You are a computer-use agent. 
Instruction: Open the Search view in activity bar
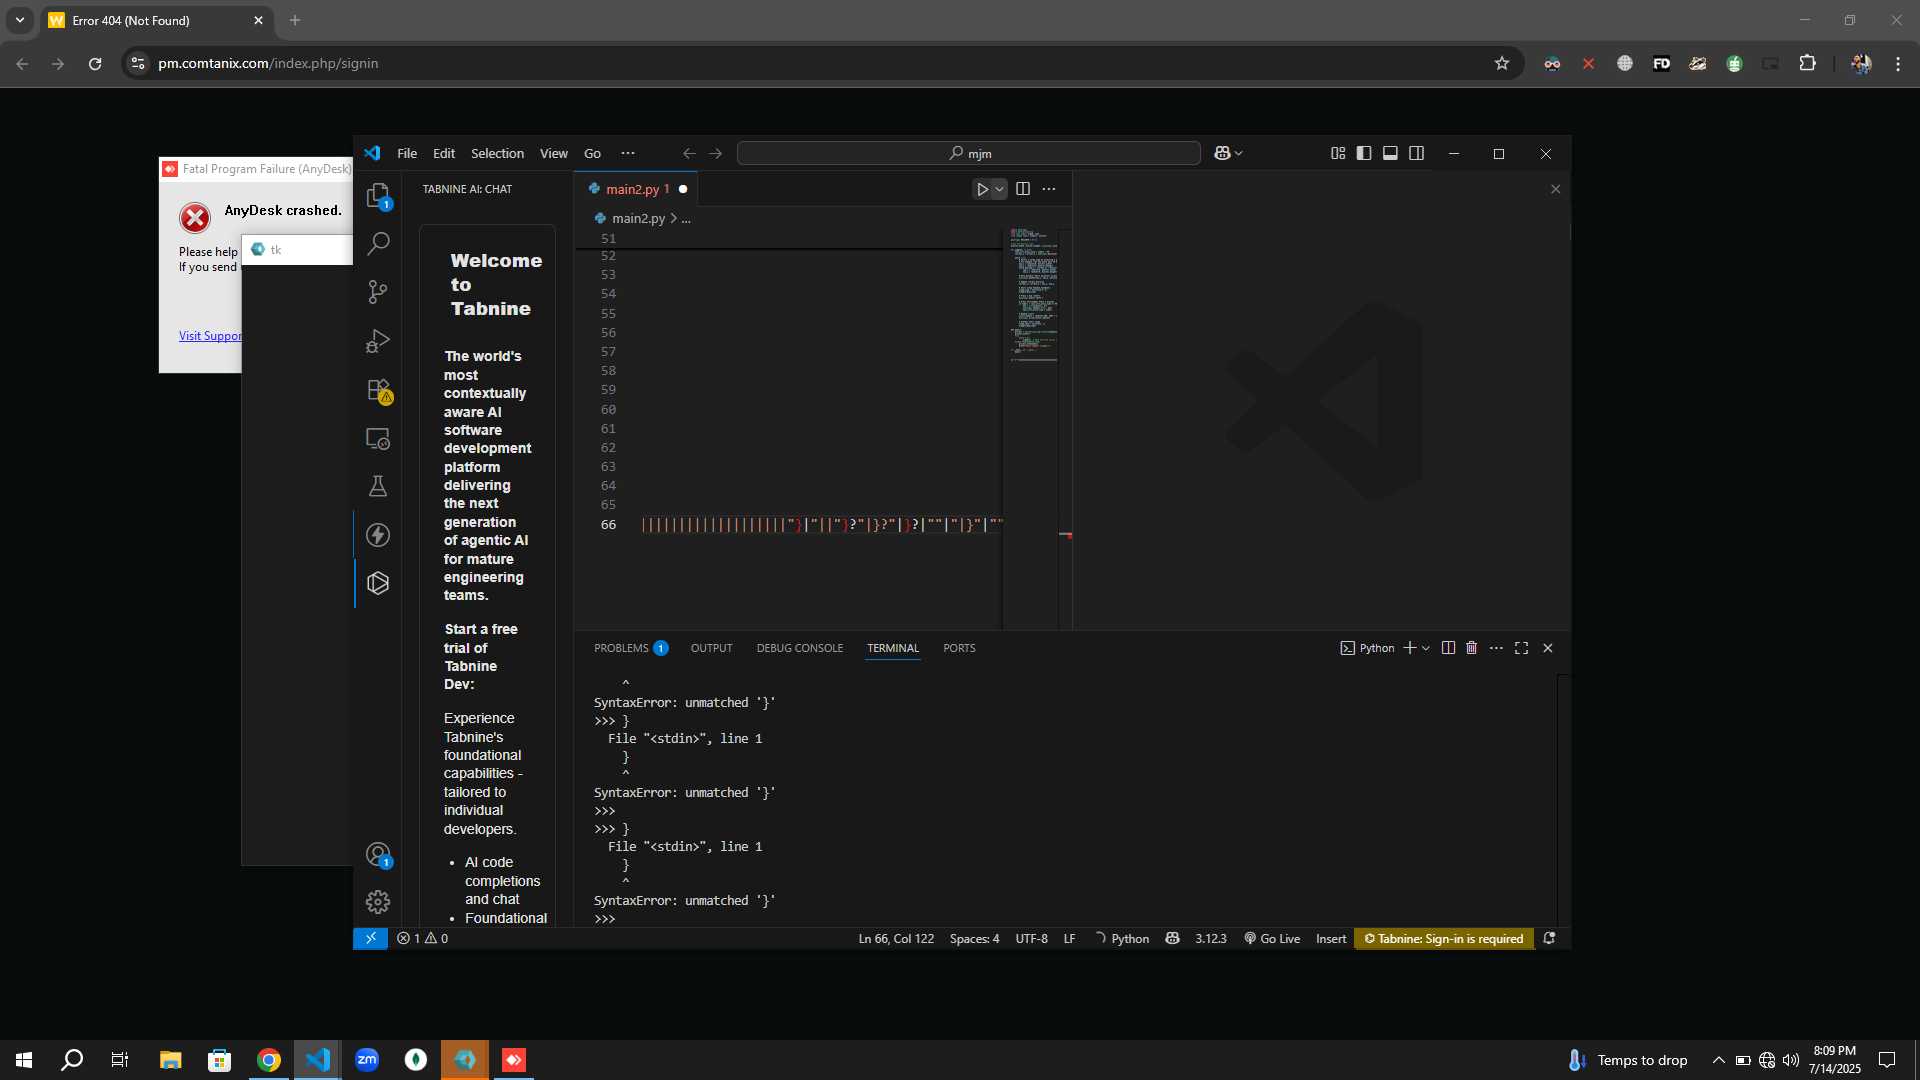[x=378, y=243]
